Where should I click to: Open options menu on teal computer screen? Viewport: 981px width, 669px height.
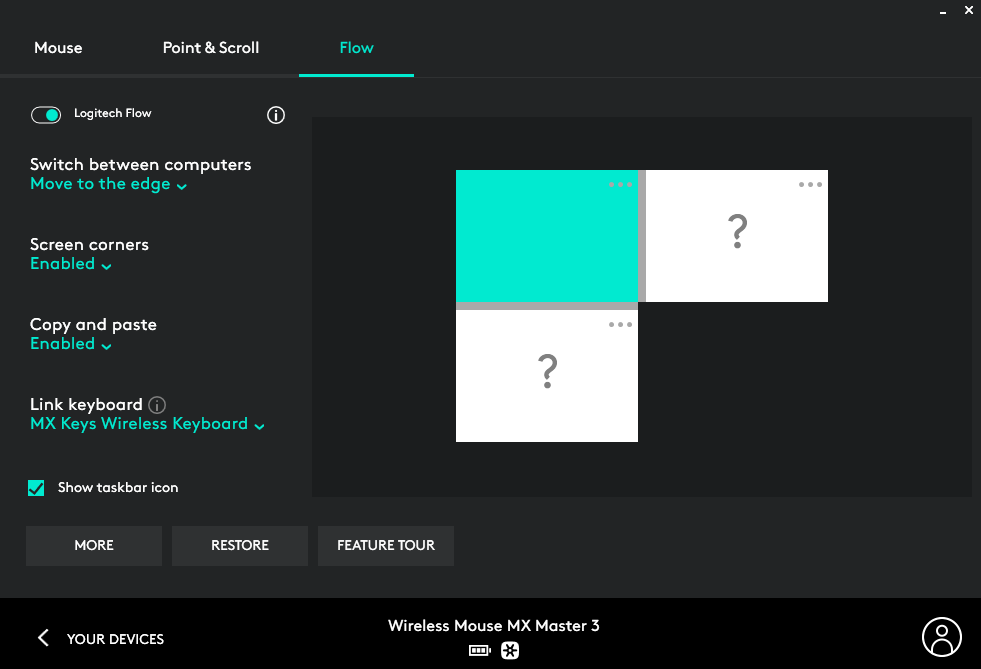click(x=620, y=185)
